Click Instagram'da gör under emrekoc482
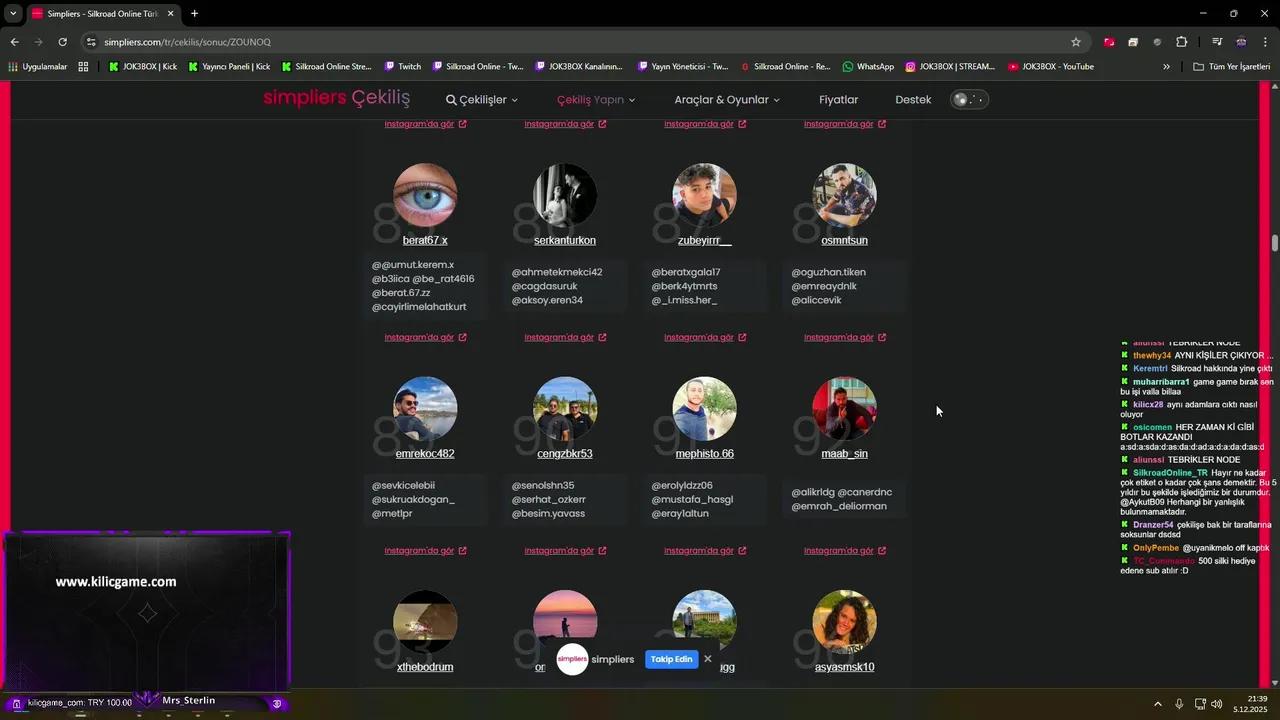 coord(425,551)
